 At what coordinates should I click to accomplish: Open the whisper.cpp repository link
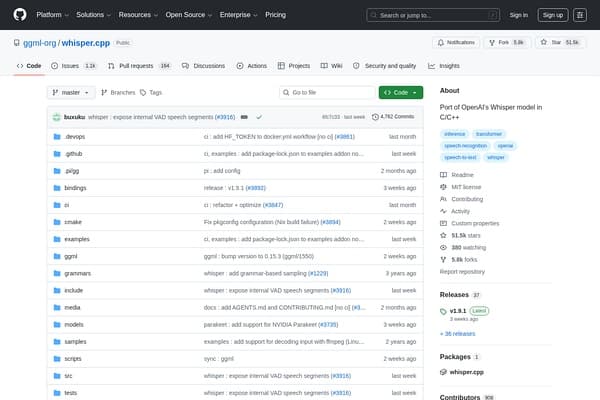tap(86, 43)
